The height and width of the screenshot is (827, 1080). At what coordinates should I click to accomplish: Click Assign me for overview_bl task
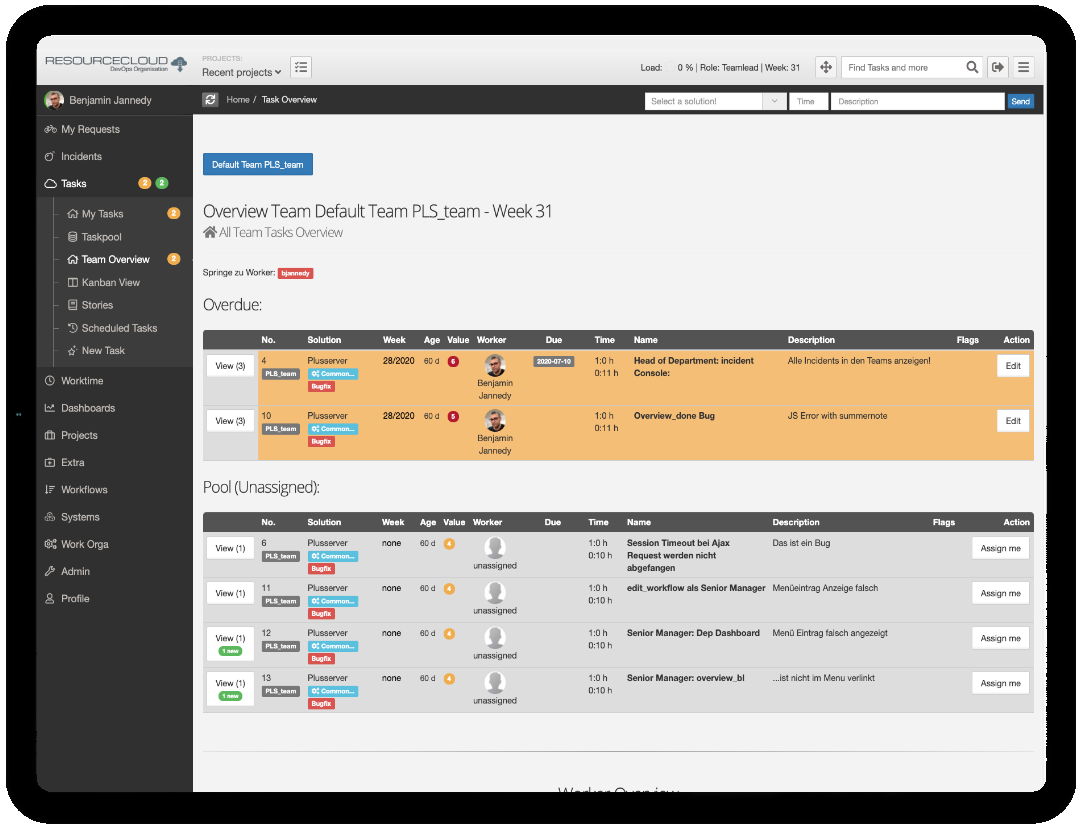coord(1000,683)
